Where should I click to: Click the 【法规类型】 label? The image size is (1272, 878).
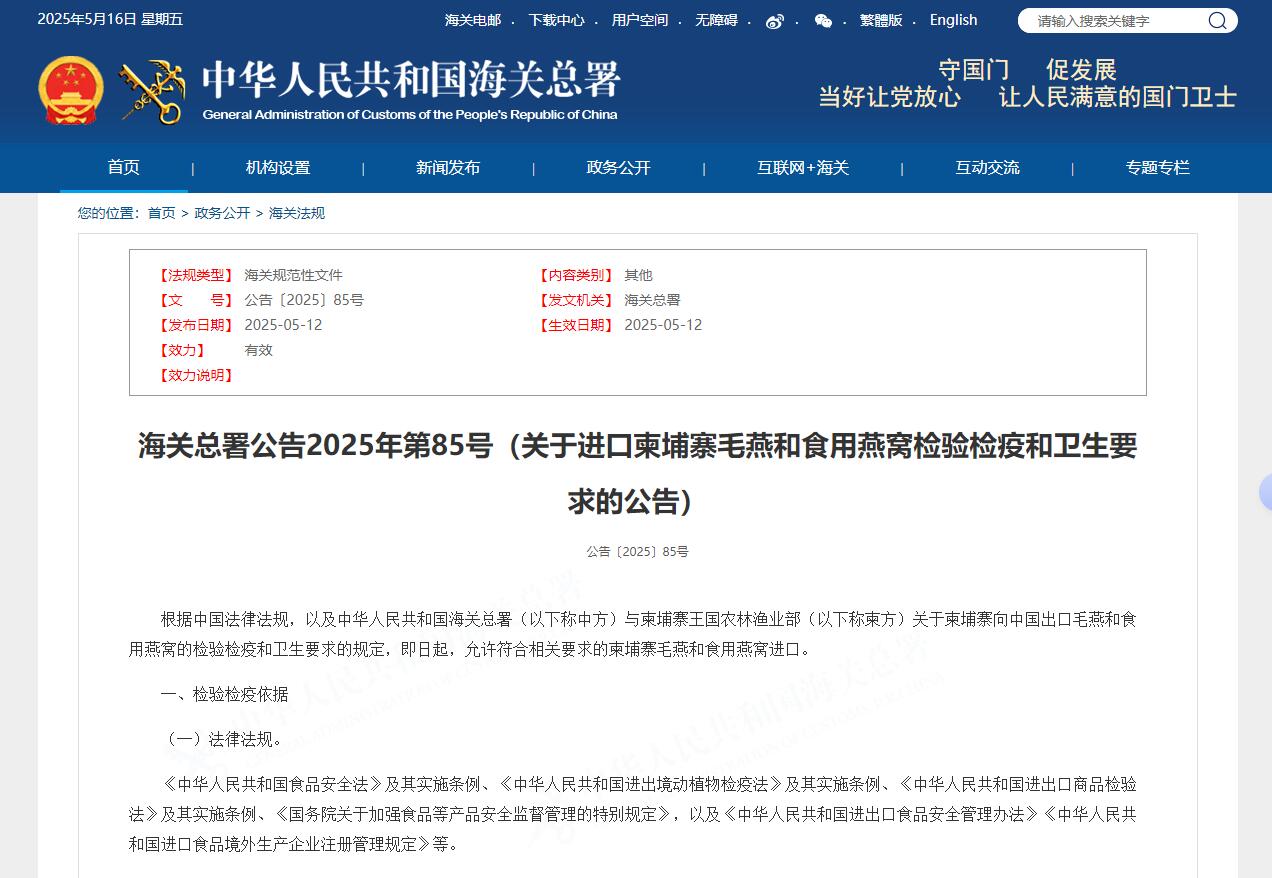(196, 275)
